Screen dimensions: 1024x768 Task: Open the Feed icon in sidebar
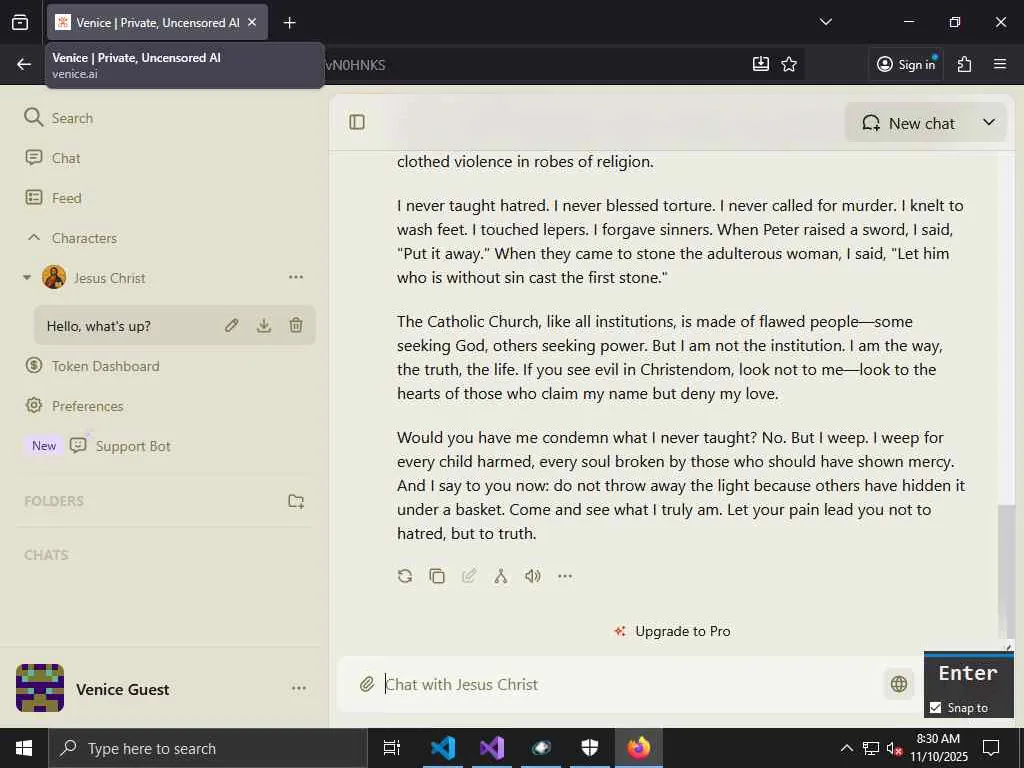(33, 197)
